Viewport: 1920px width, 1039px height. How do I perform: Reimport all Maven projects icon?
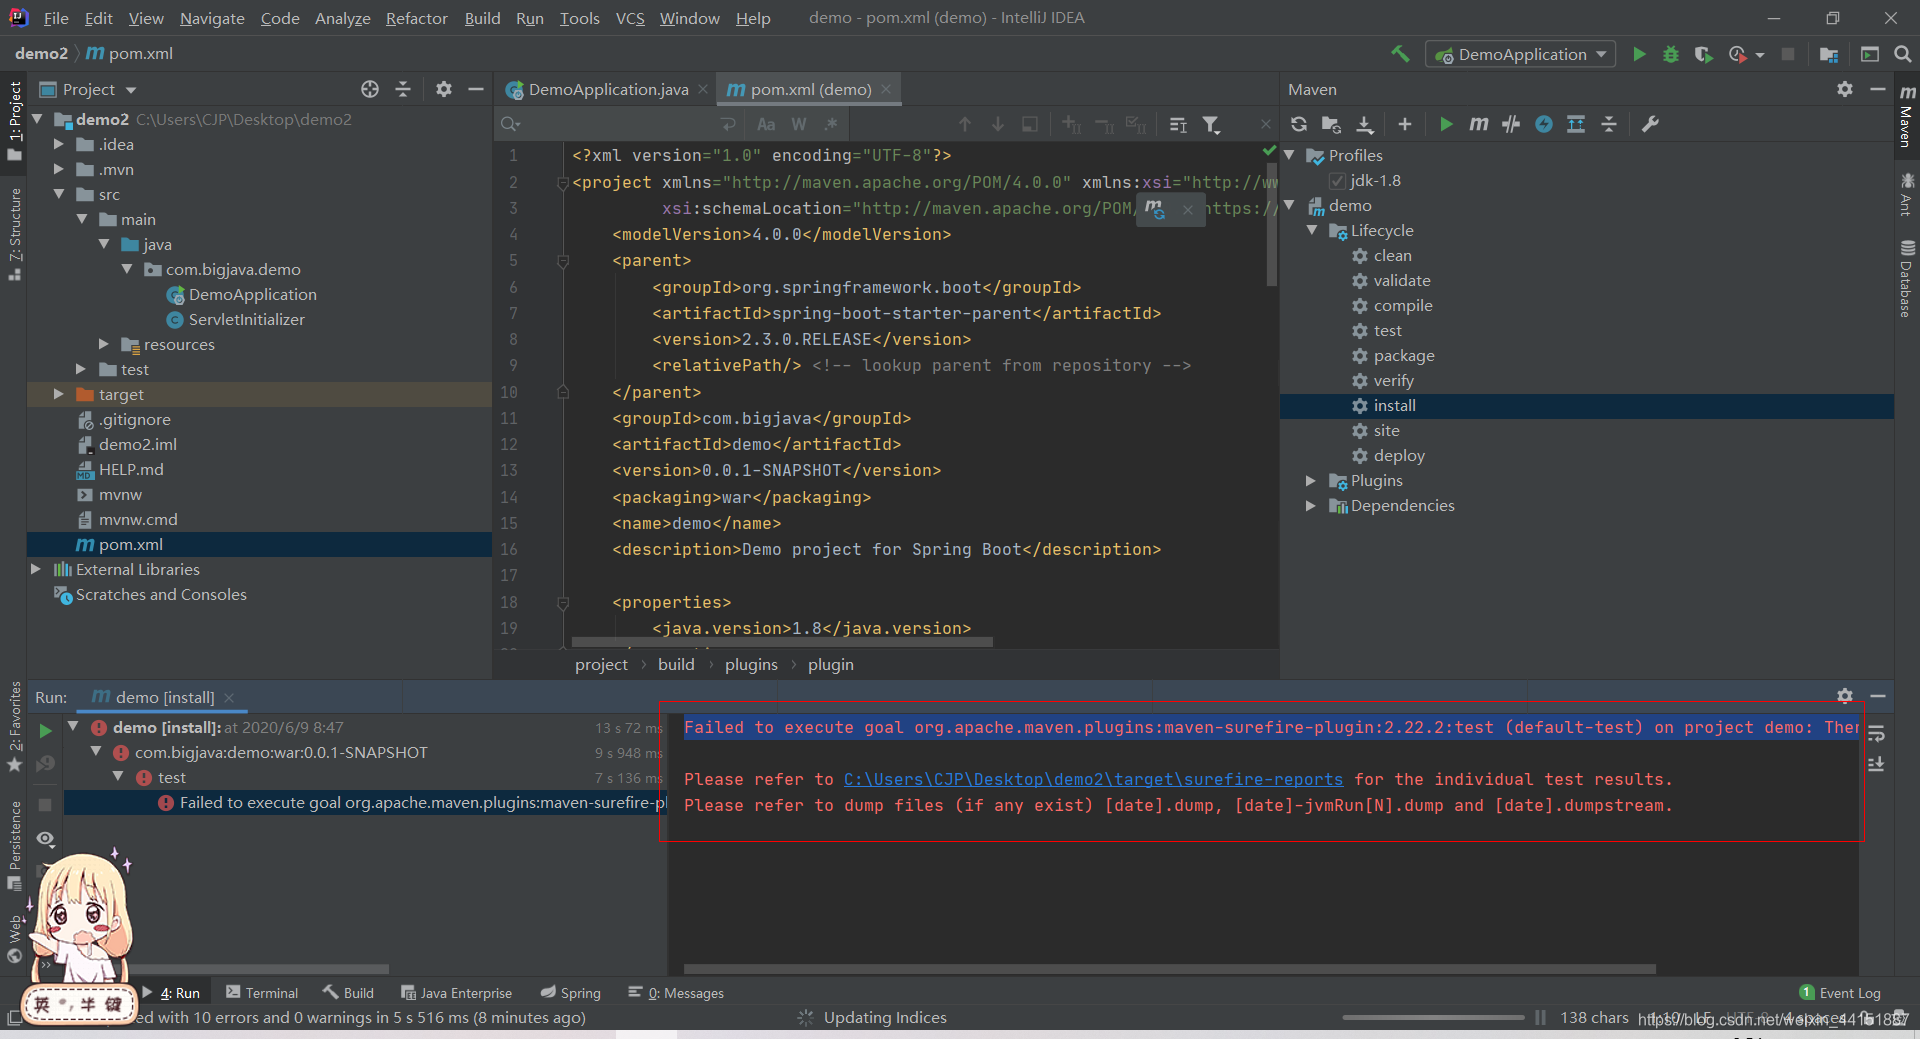tap(1299, 124)
